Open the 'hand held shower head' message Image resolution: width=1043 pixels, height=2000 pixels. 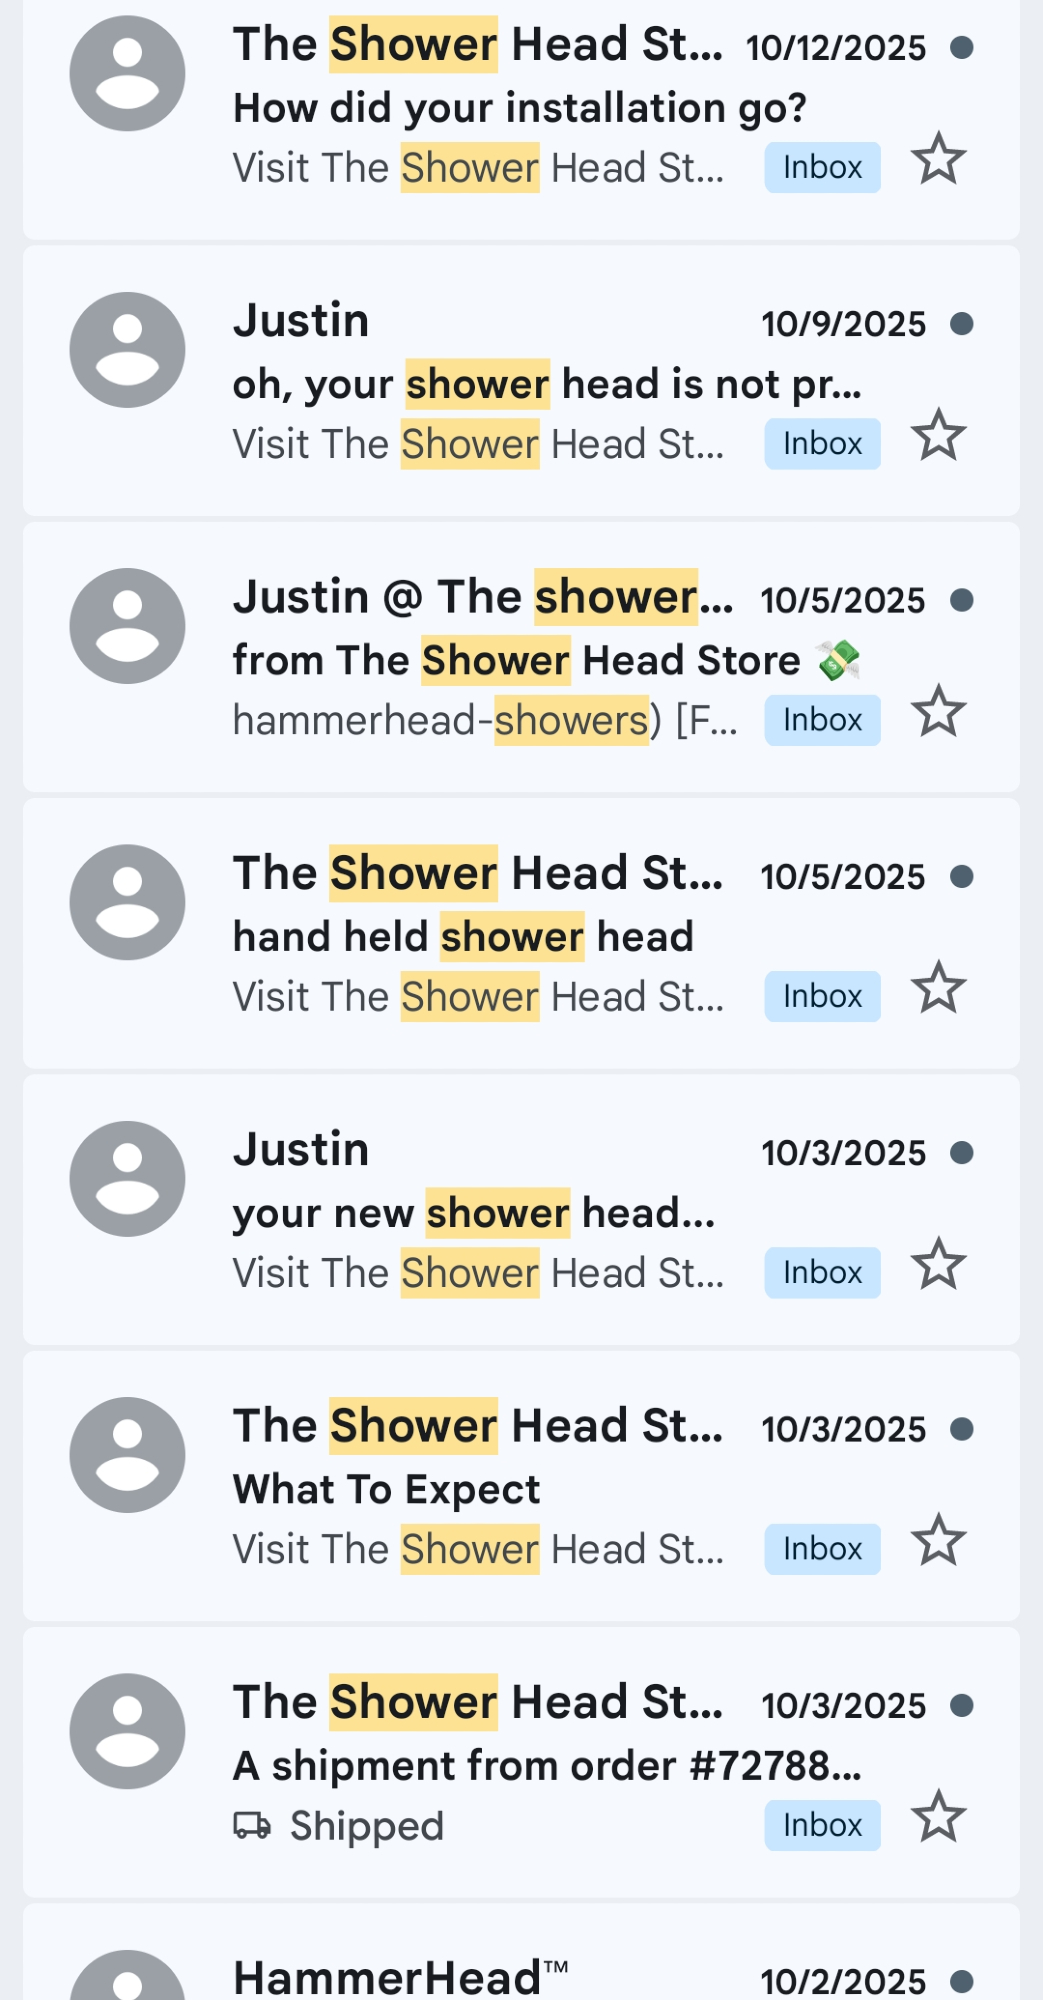click(x=463, y=937)
